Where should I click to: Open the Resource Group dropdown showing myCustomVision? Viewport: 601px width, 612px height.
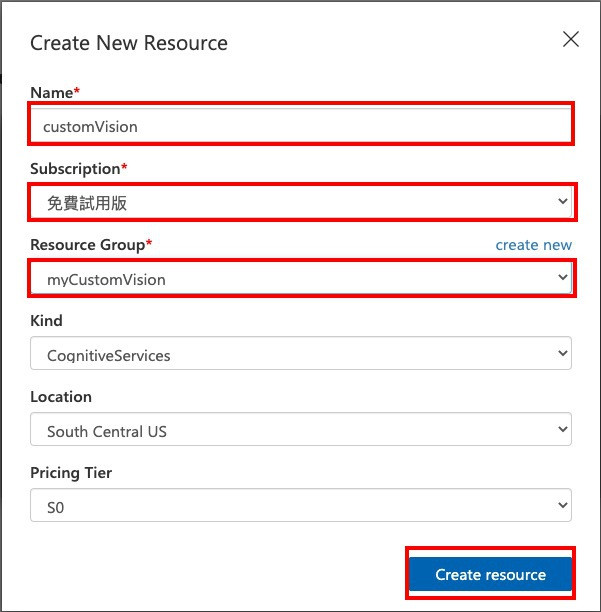300,279
